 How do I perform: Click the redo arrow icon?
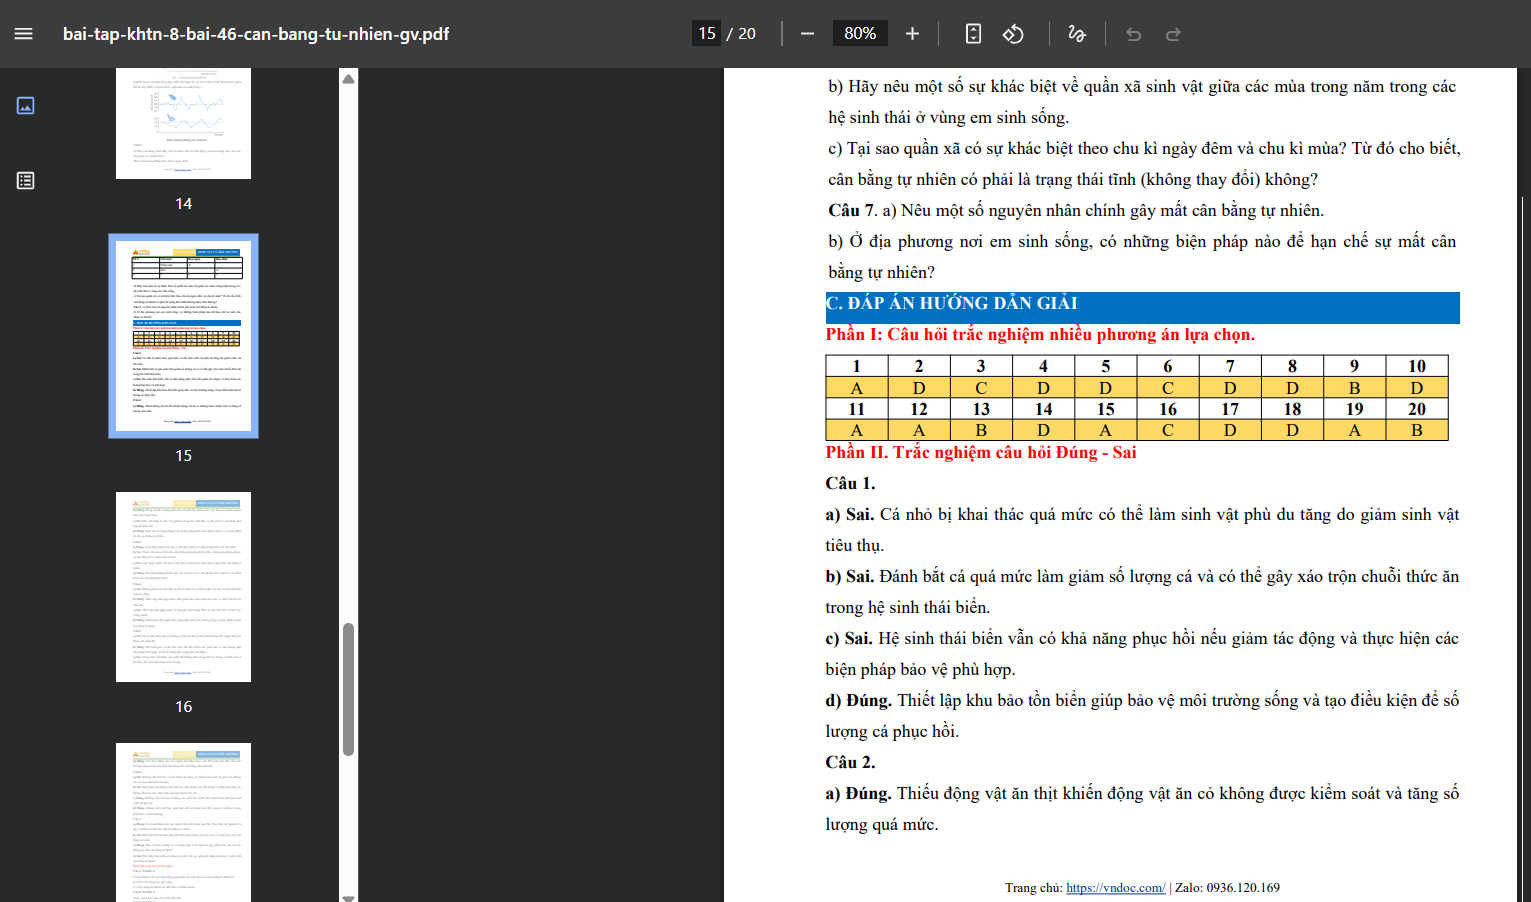pos(1173,34)
